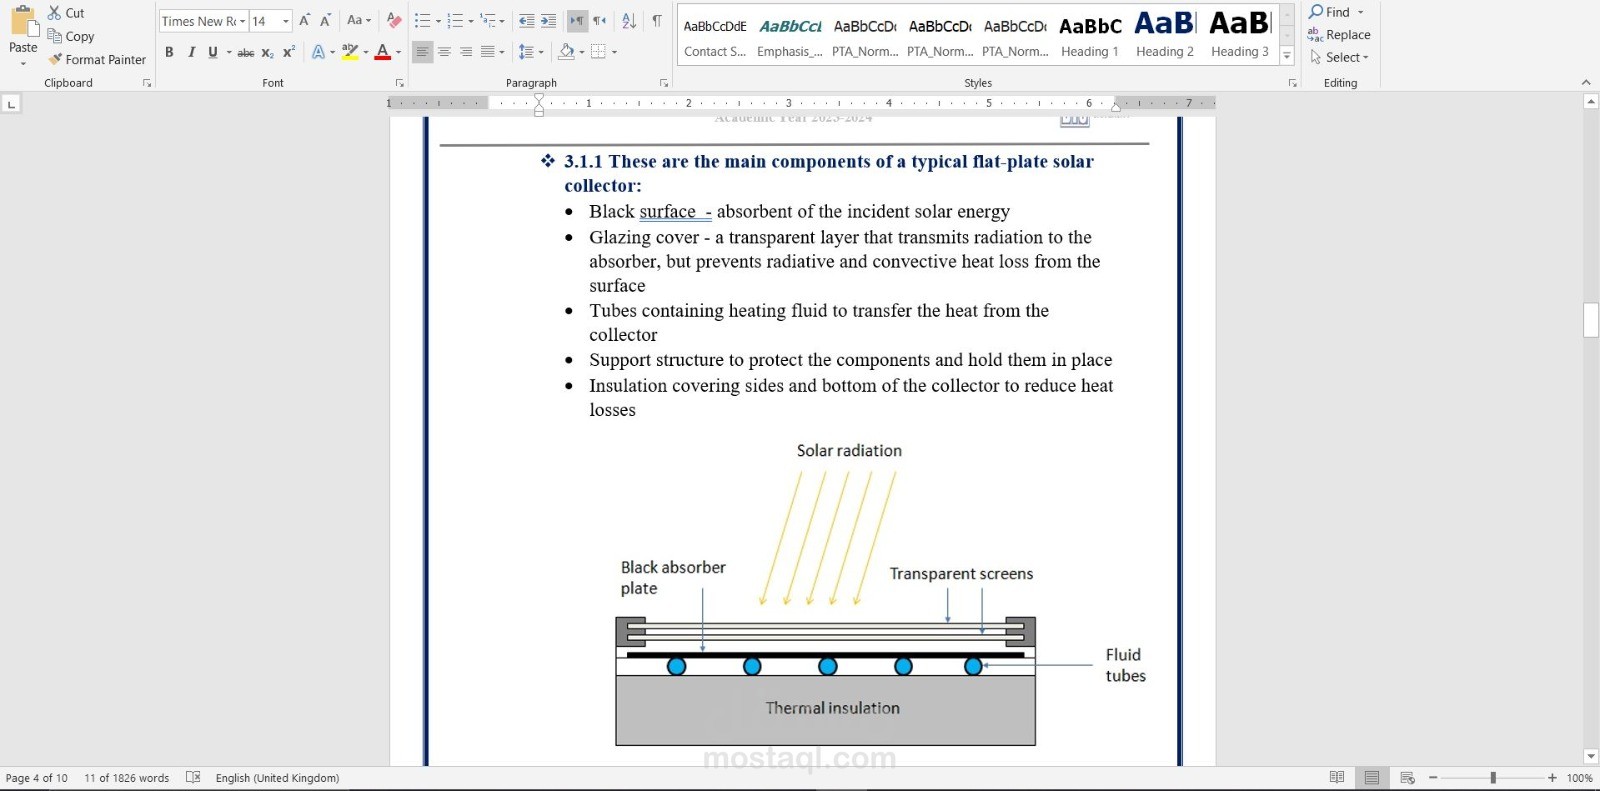The height and width of the screenshot is (791, 1600).
Task: Increase font size with Grow Font icon
Action: (305, 20)
